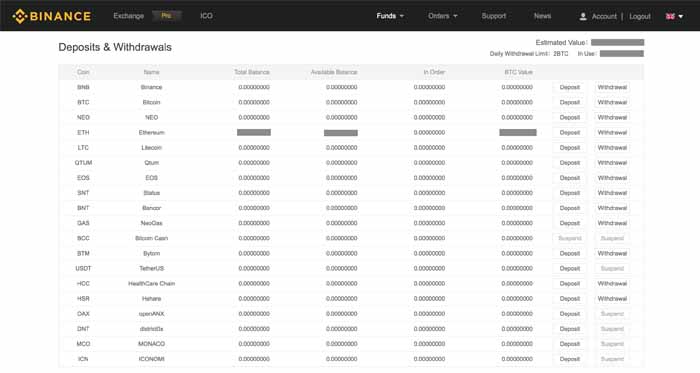Go to the Exchange page
This screenshot has height=373, width=700.
[129, 16]
